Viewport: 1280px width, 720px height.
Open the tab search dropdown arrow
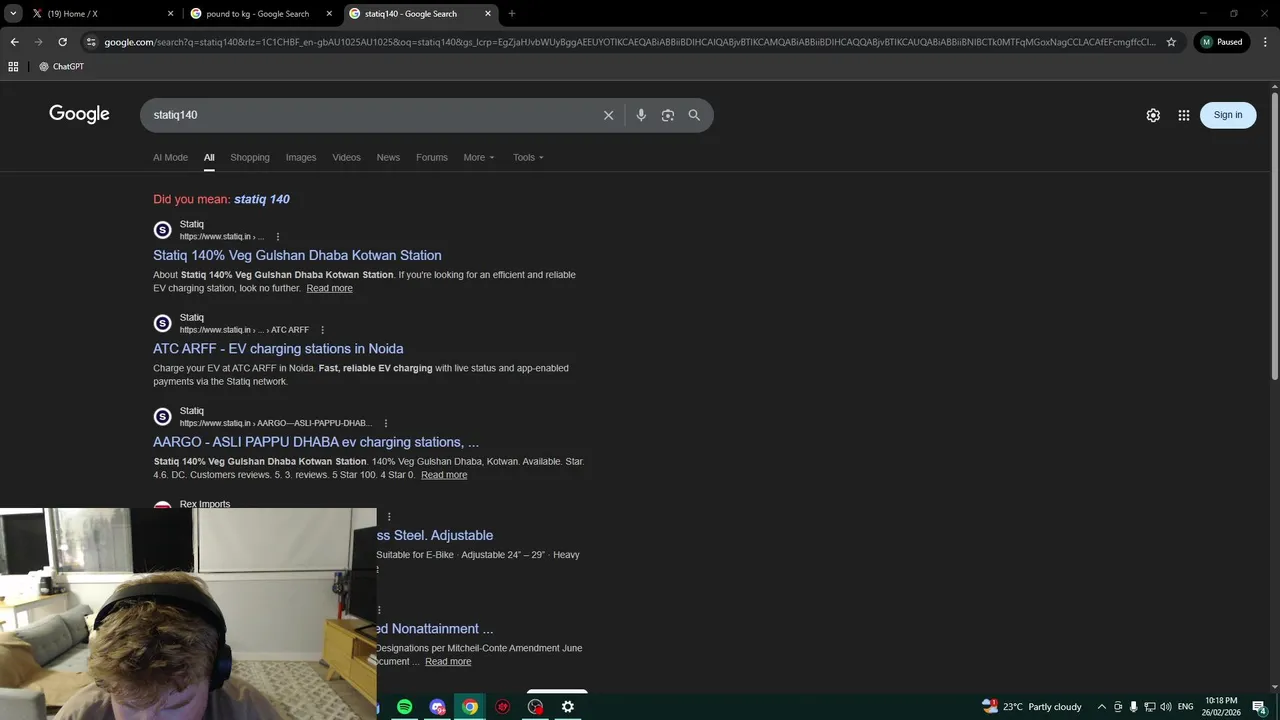pyautogui.click(x=13, y=14)
